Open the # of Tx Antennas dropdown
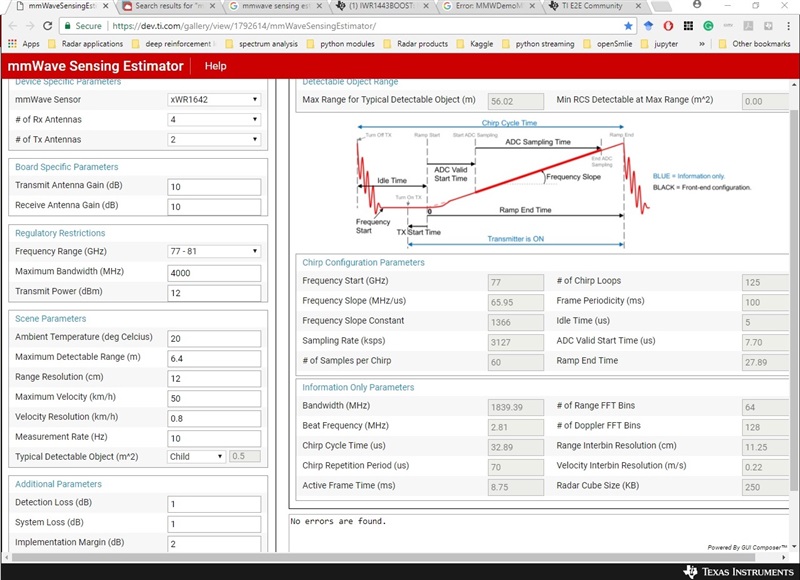 pos(214,139)
